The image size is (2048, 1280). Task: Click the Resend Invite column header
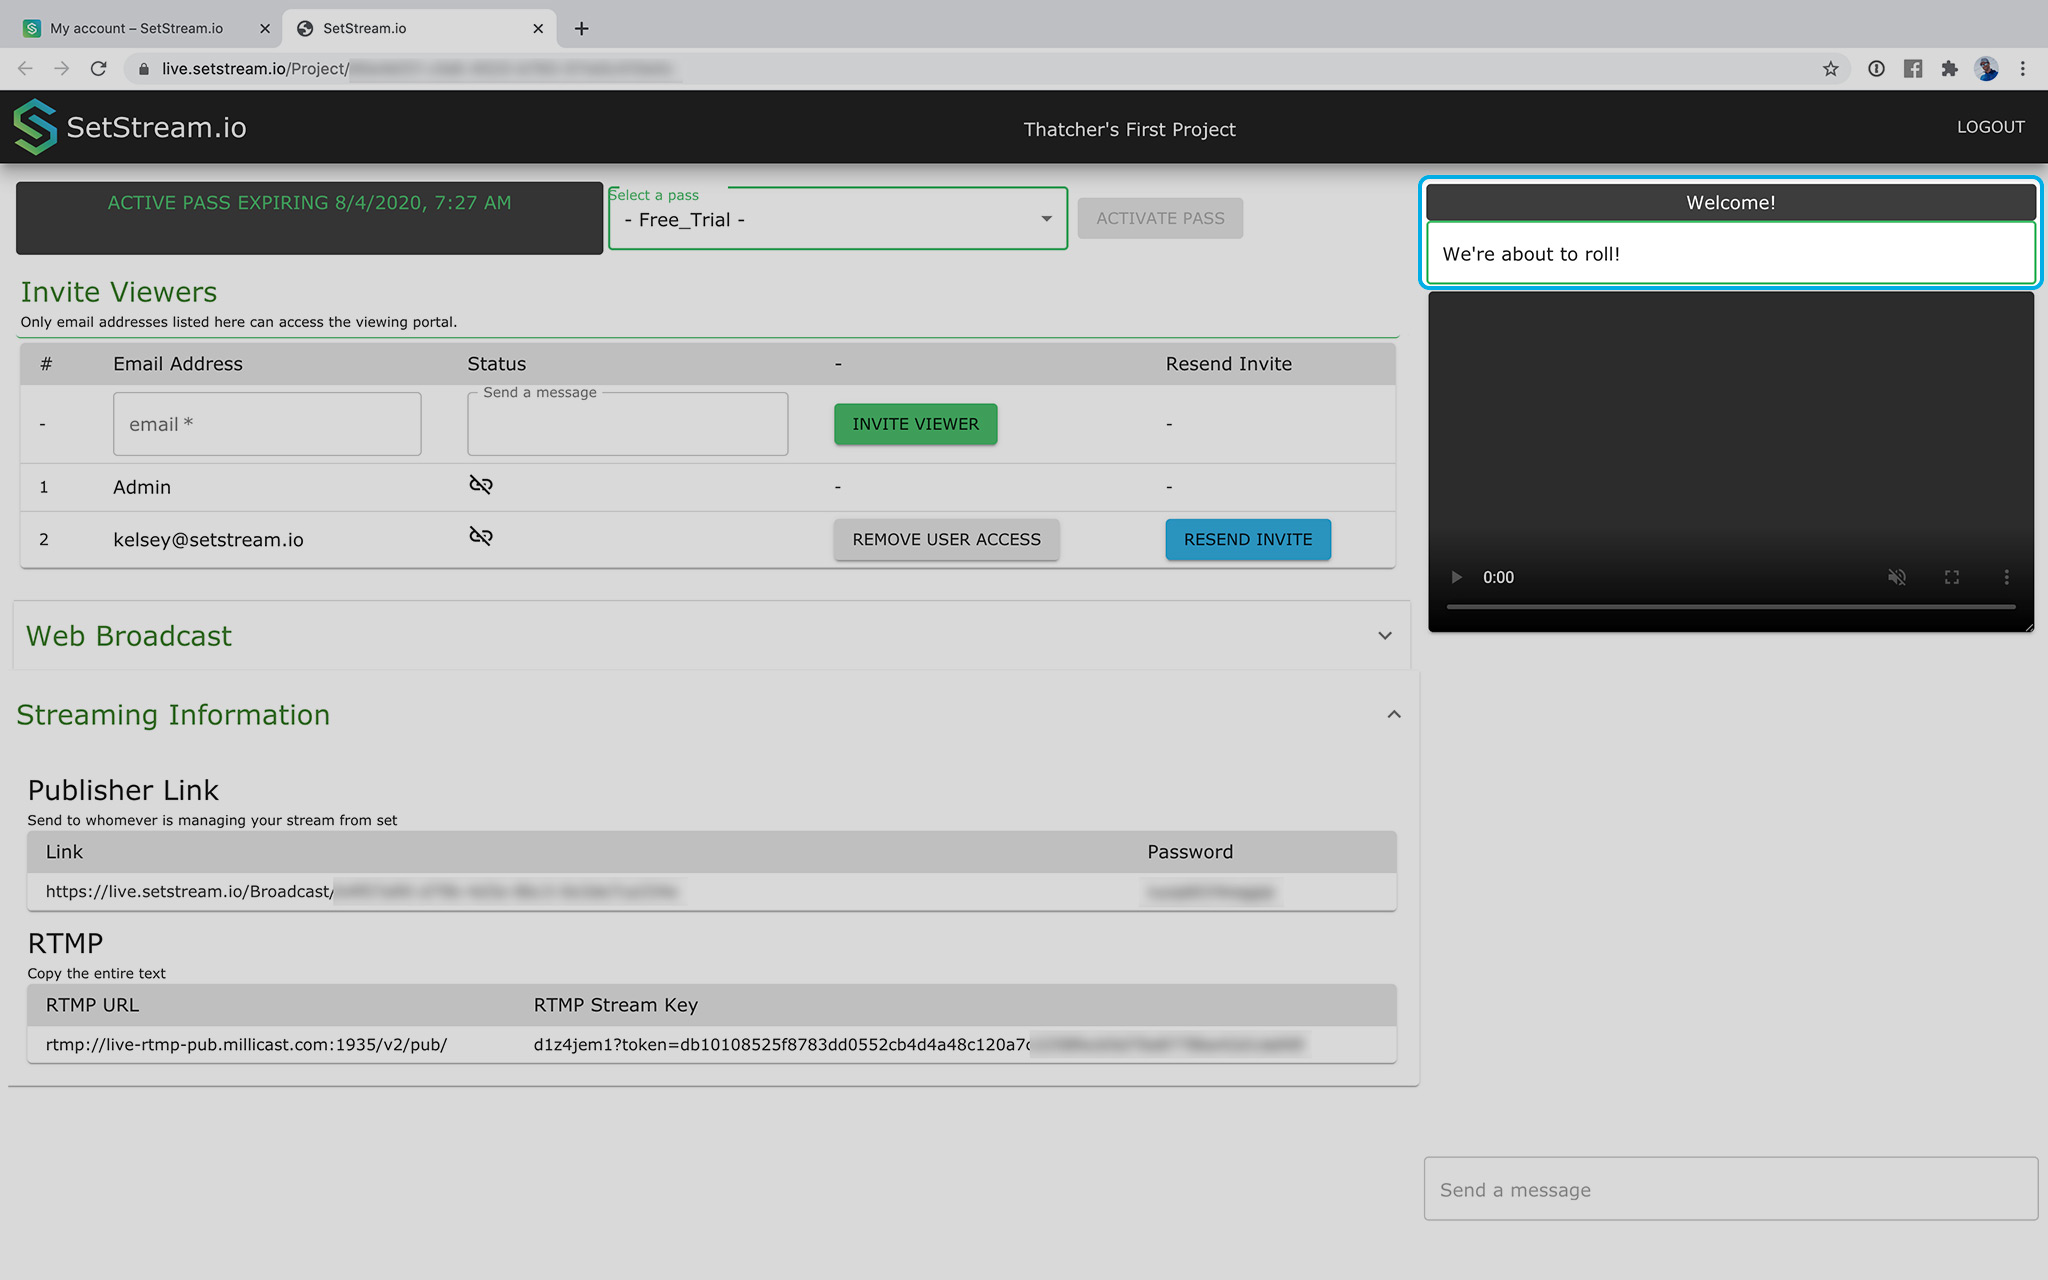pos(1228,364)
